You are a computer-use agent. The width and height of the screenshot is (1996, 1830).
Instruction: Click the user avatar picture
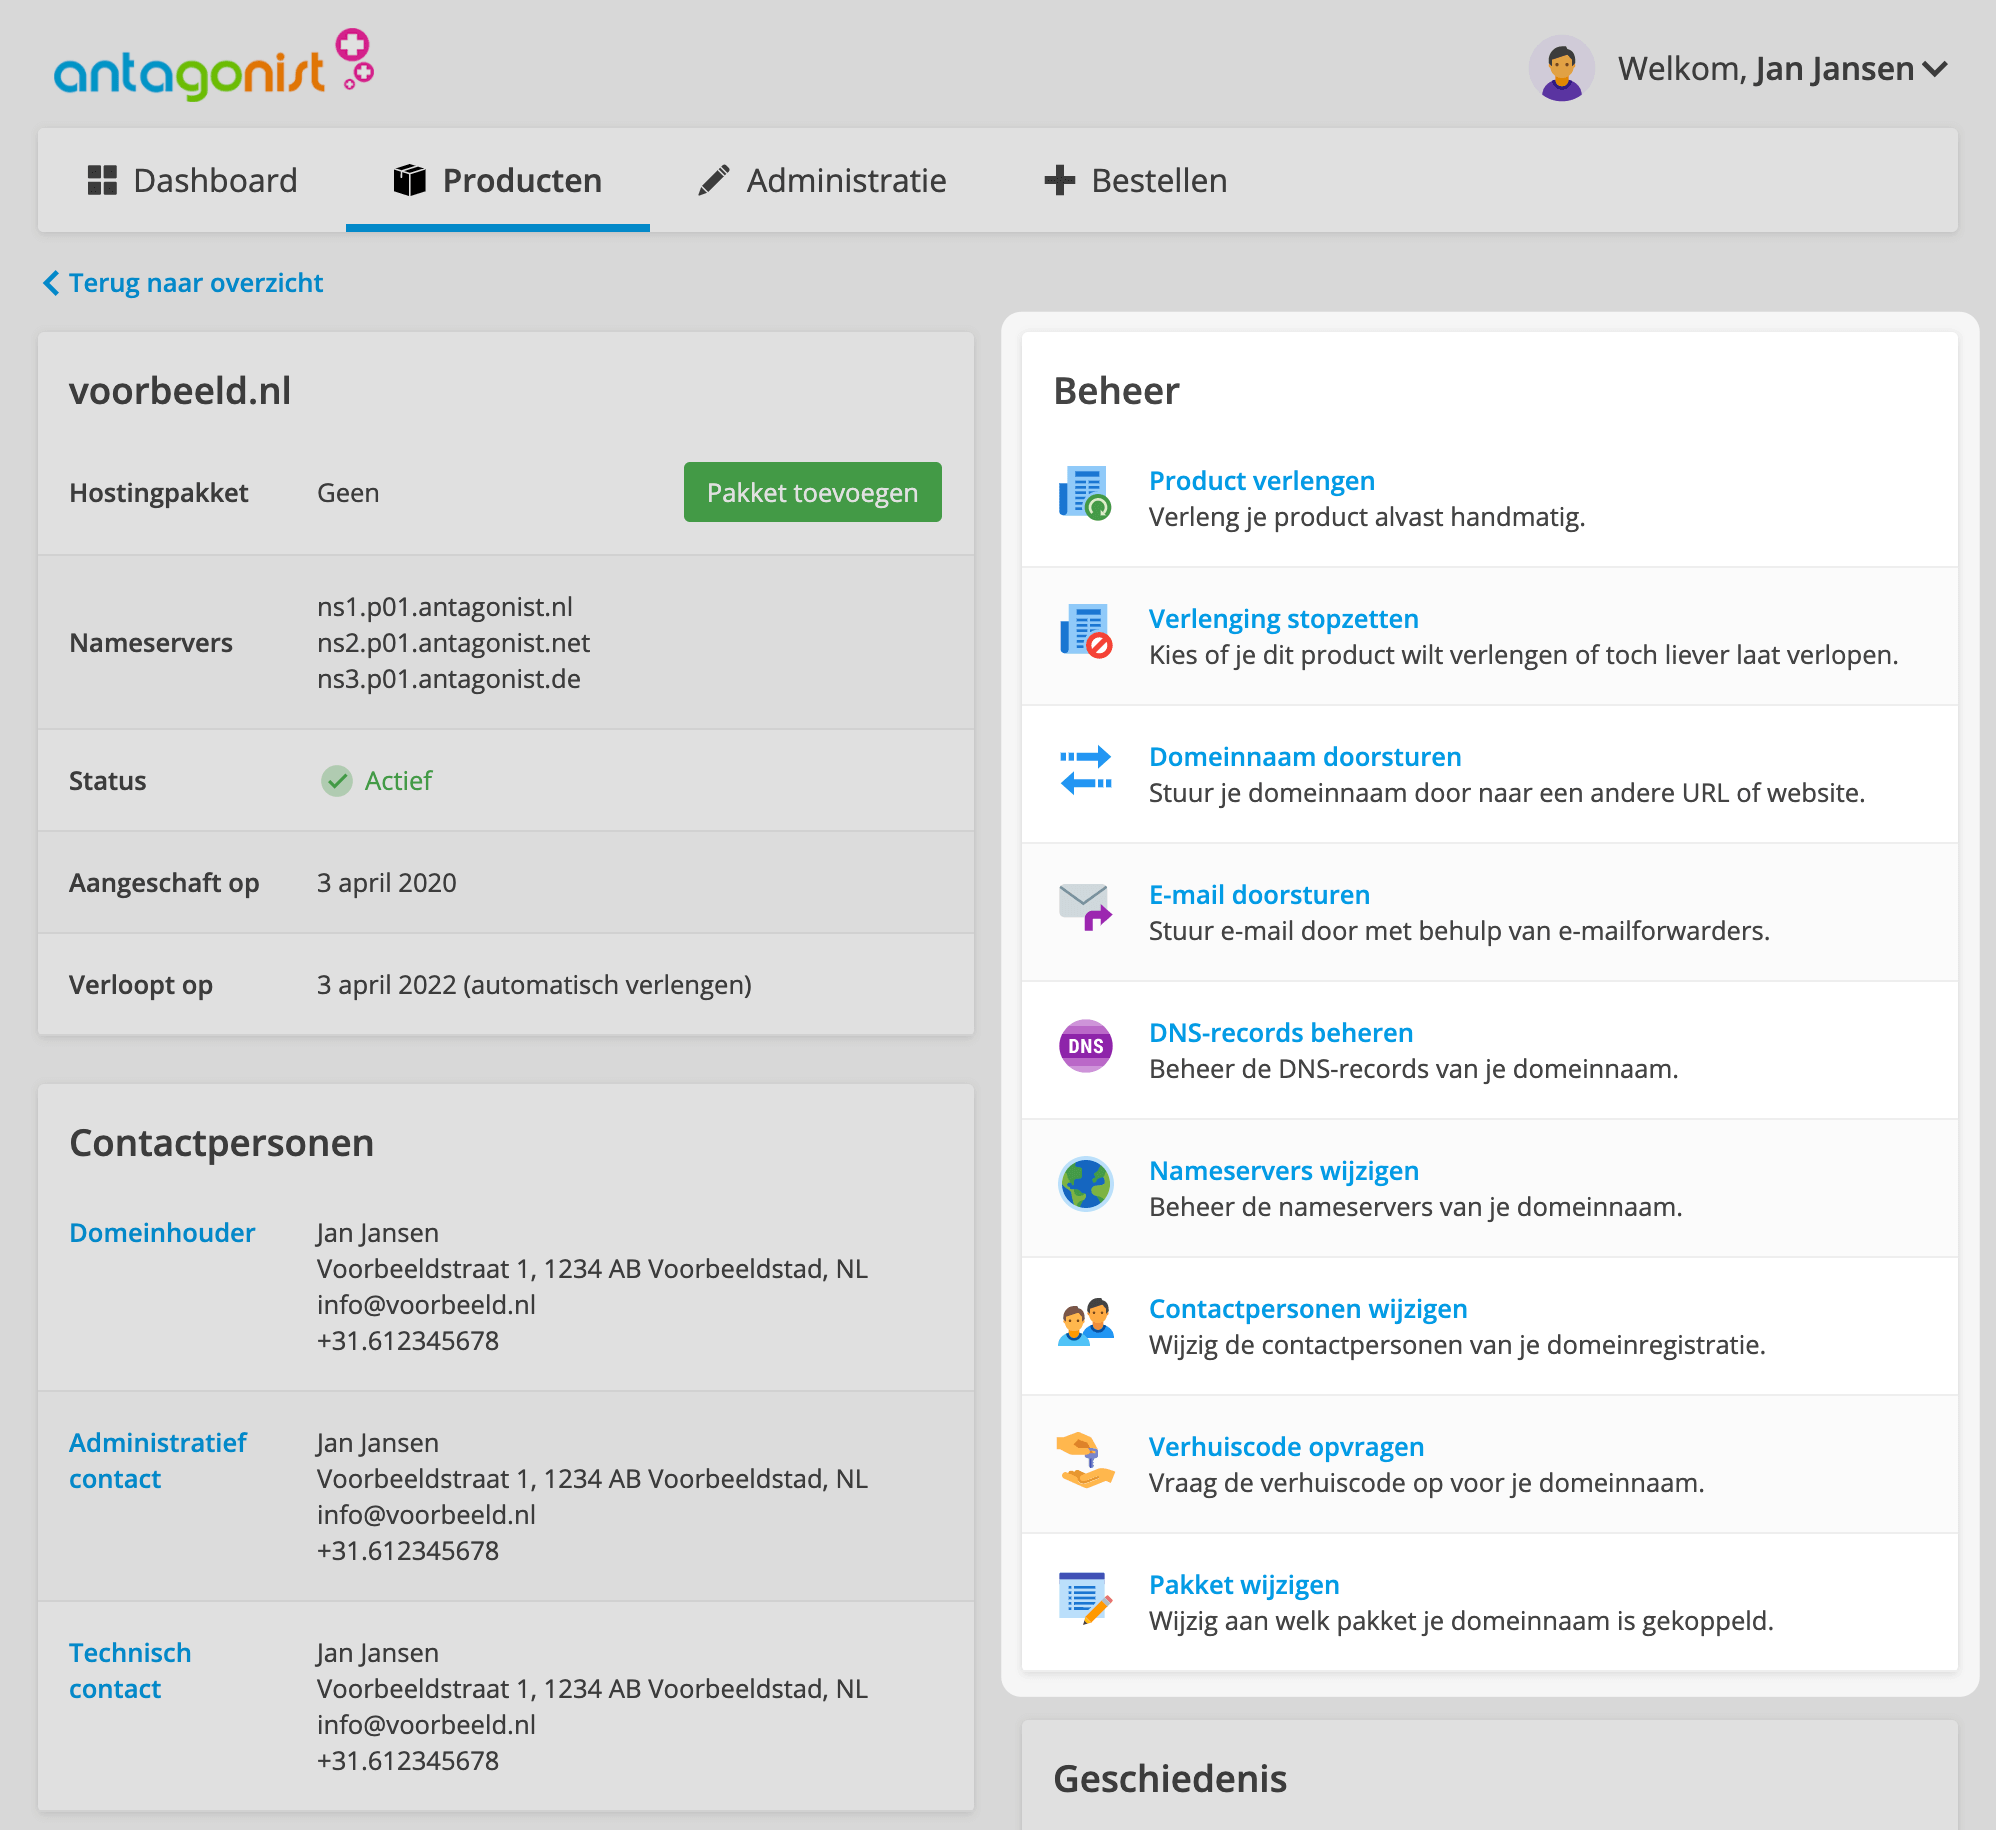click(x=1561, y=68)
